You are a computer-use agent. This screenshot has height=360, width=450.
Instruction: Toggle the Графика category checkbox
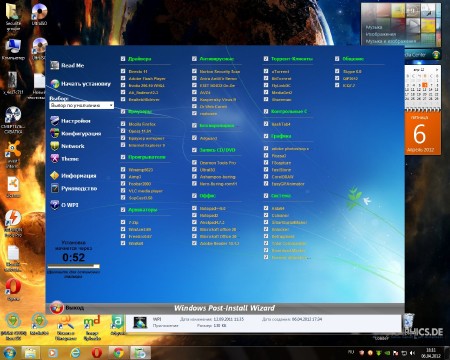[x=266, y=136]
